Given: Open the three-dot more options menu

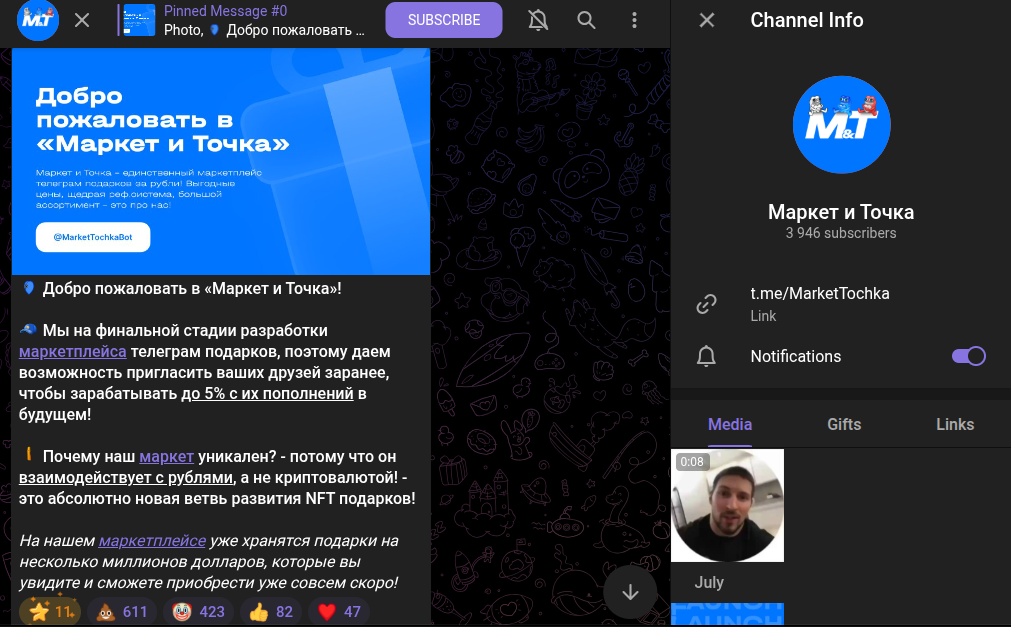Looking at the screenshot, I should tap(635, 20).
